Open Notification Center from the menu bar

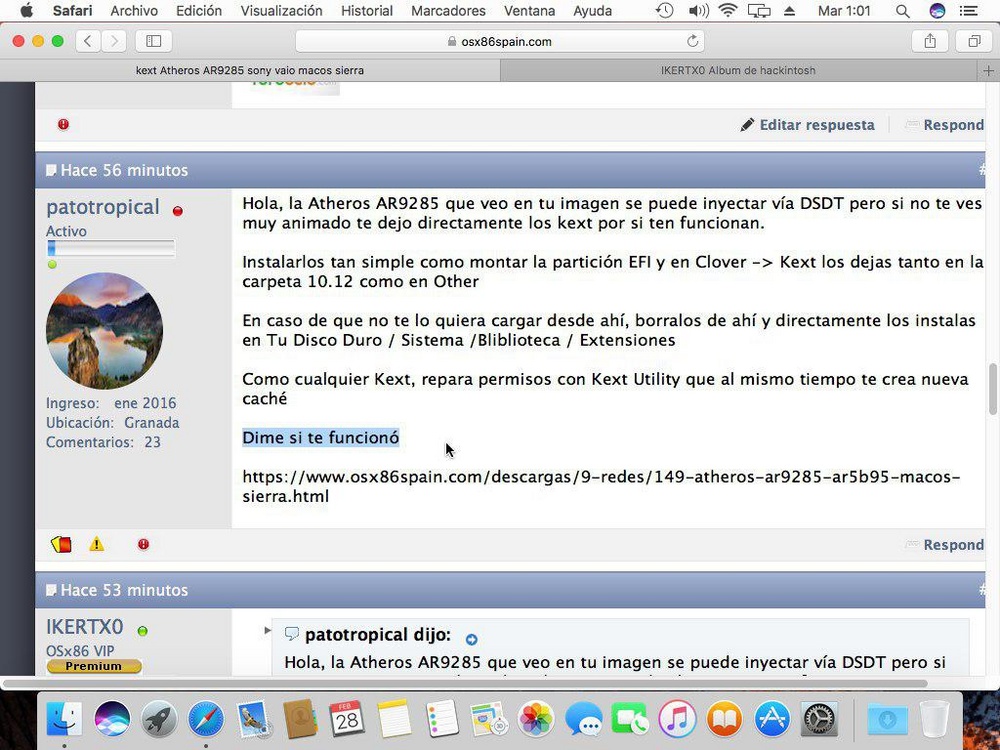[x=969, y=11]
